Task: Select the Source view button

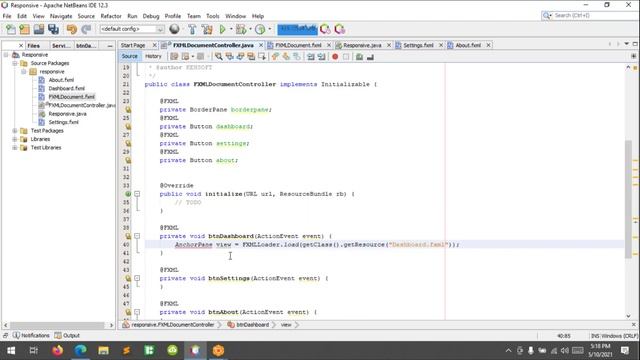Action: pos(129,56)
